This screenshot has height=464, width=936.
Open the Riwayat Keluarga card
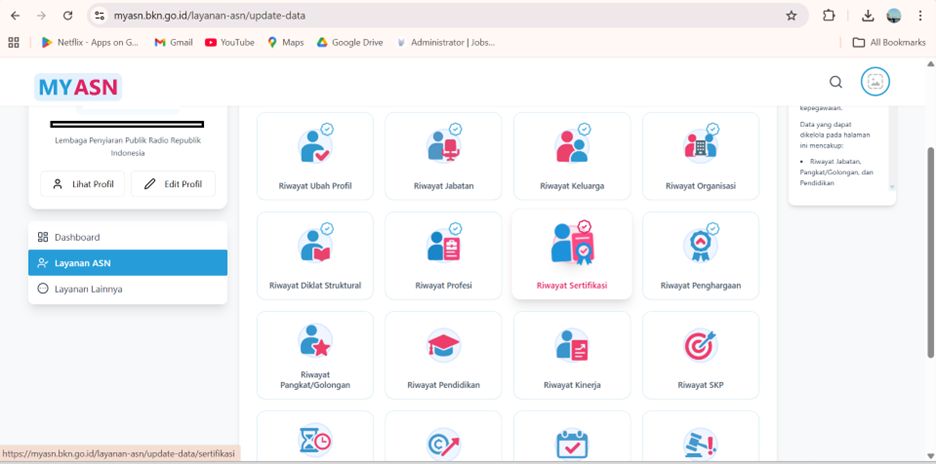pos(572,156)
